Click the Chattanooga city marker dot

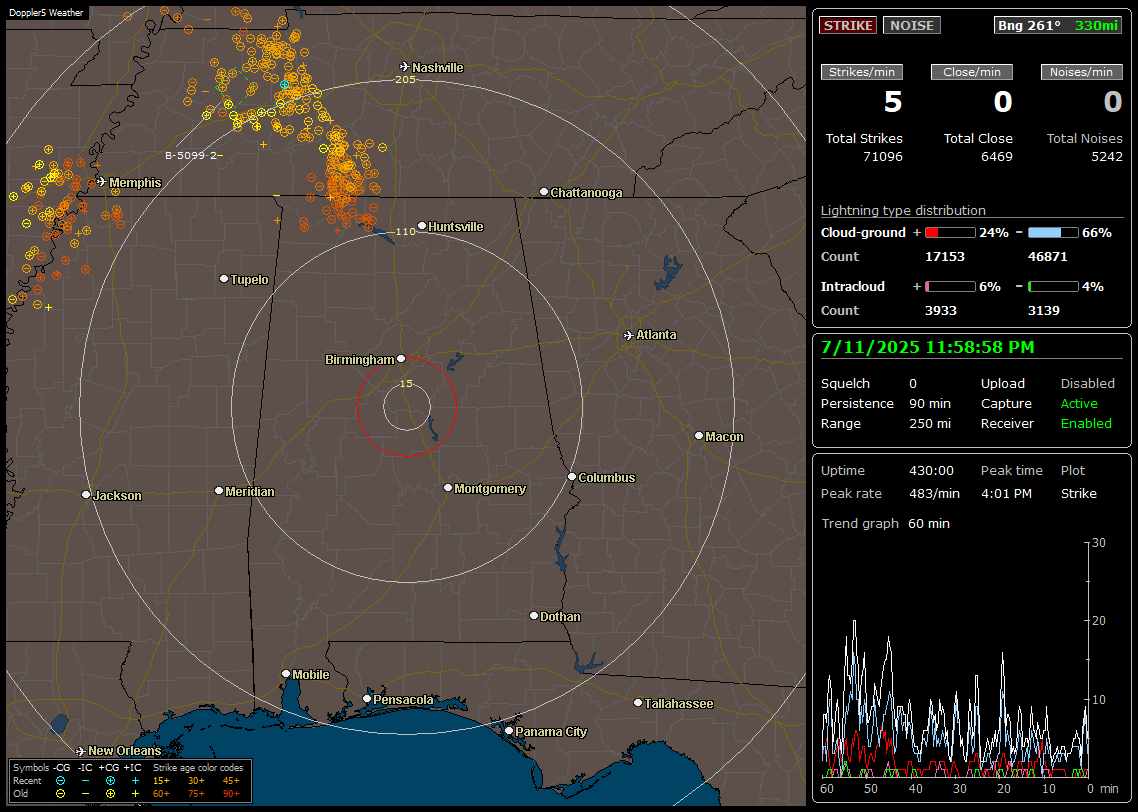tap(544, 192)
